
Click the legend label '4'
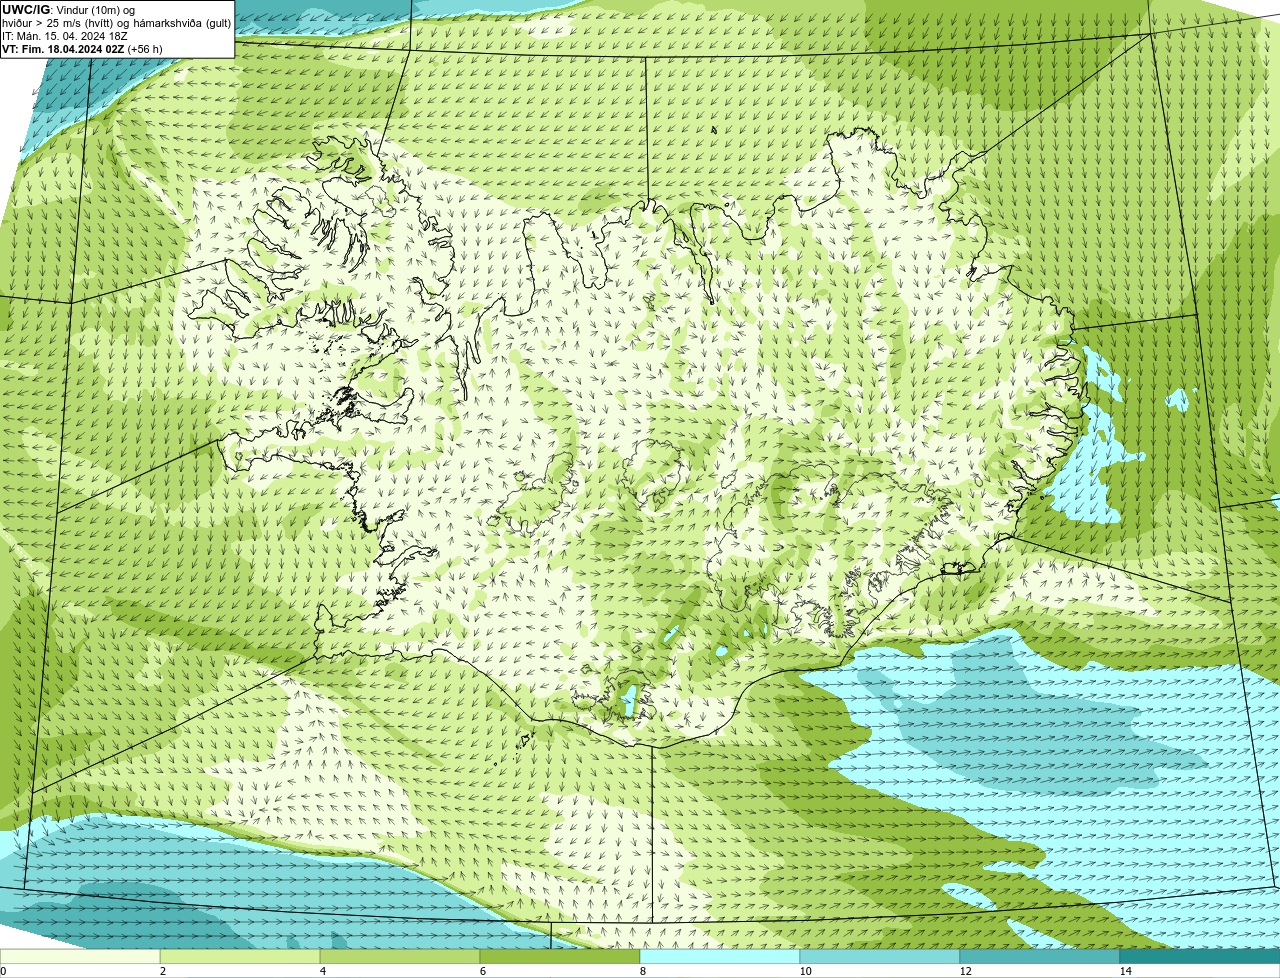click(x=322, y=971)
